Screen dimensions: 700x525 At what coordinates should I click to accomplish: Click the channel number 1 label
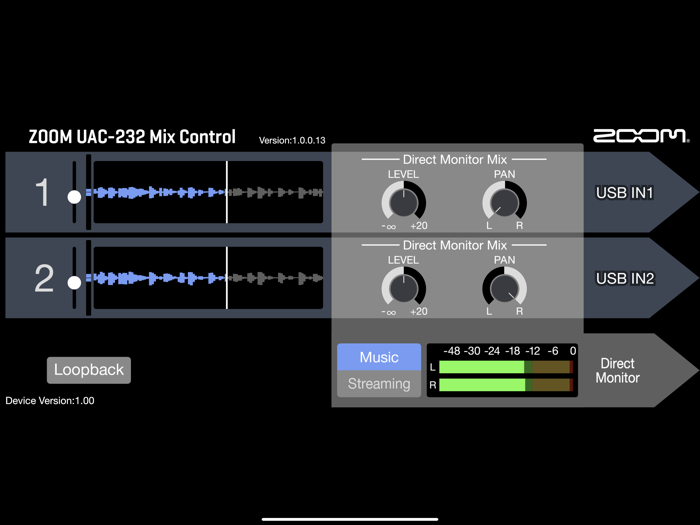click(x=42, y=192)
